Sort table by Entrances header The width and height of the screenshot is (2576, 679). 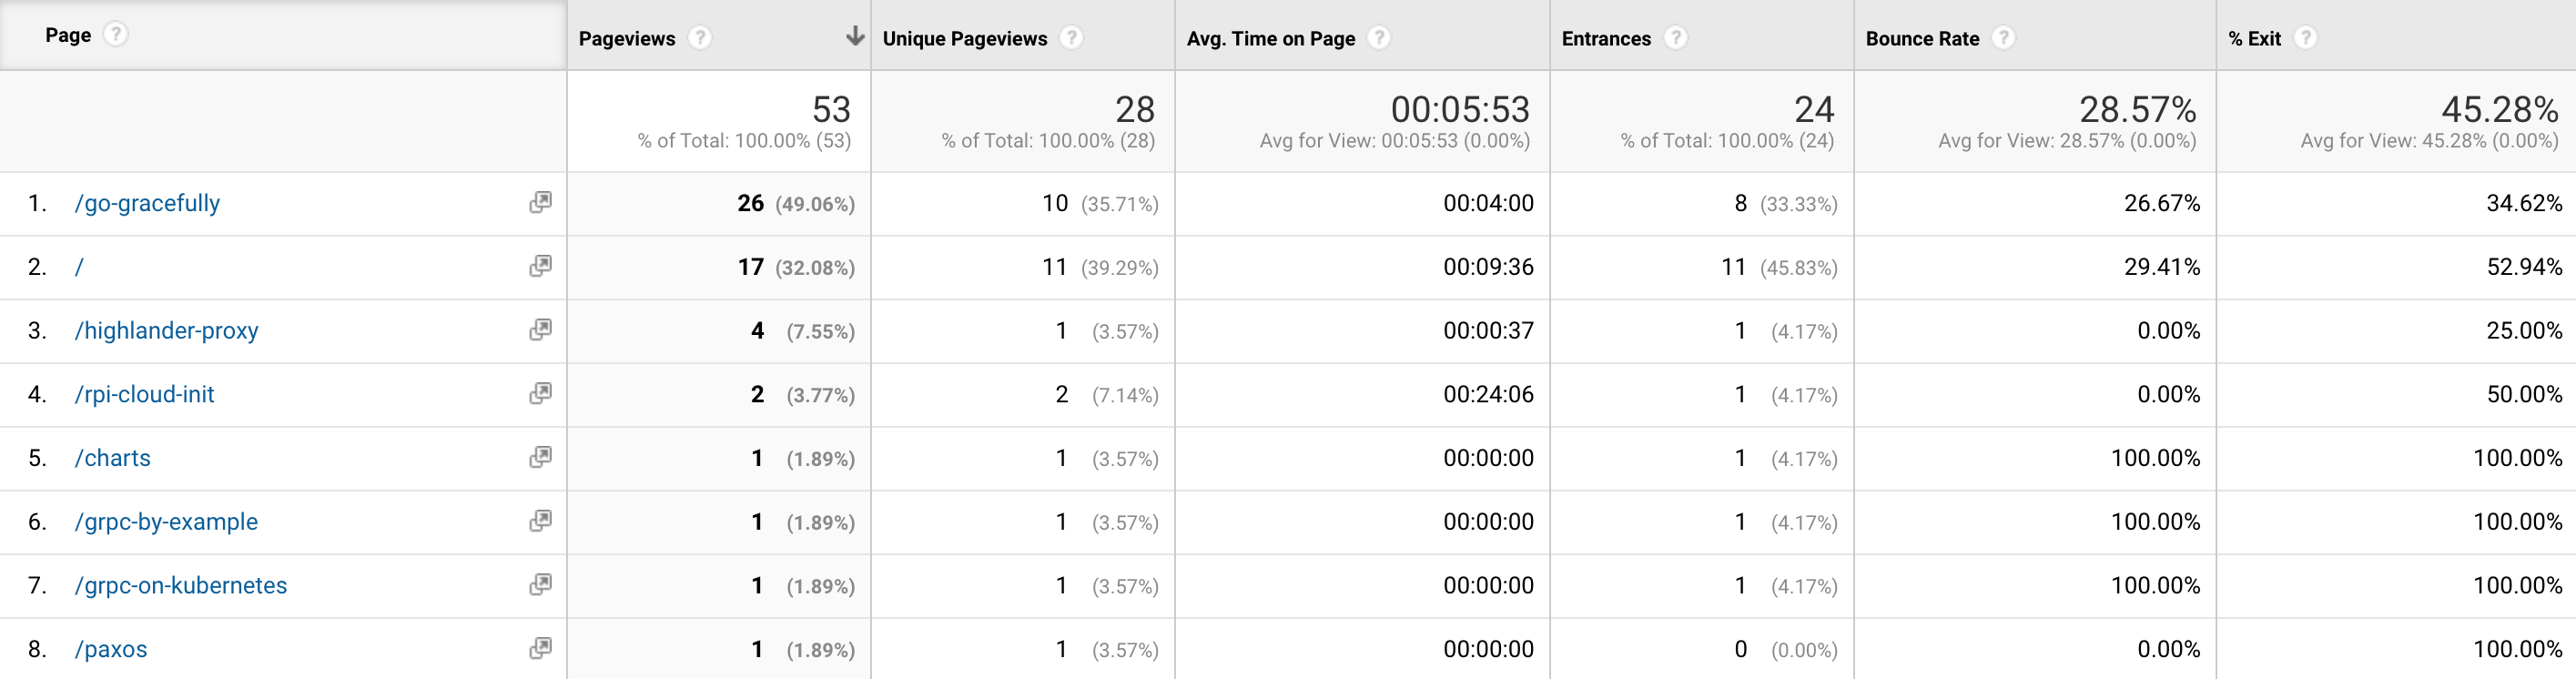coord(1606,39)
